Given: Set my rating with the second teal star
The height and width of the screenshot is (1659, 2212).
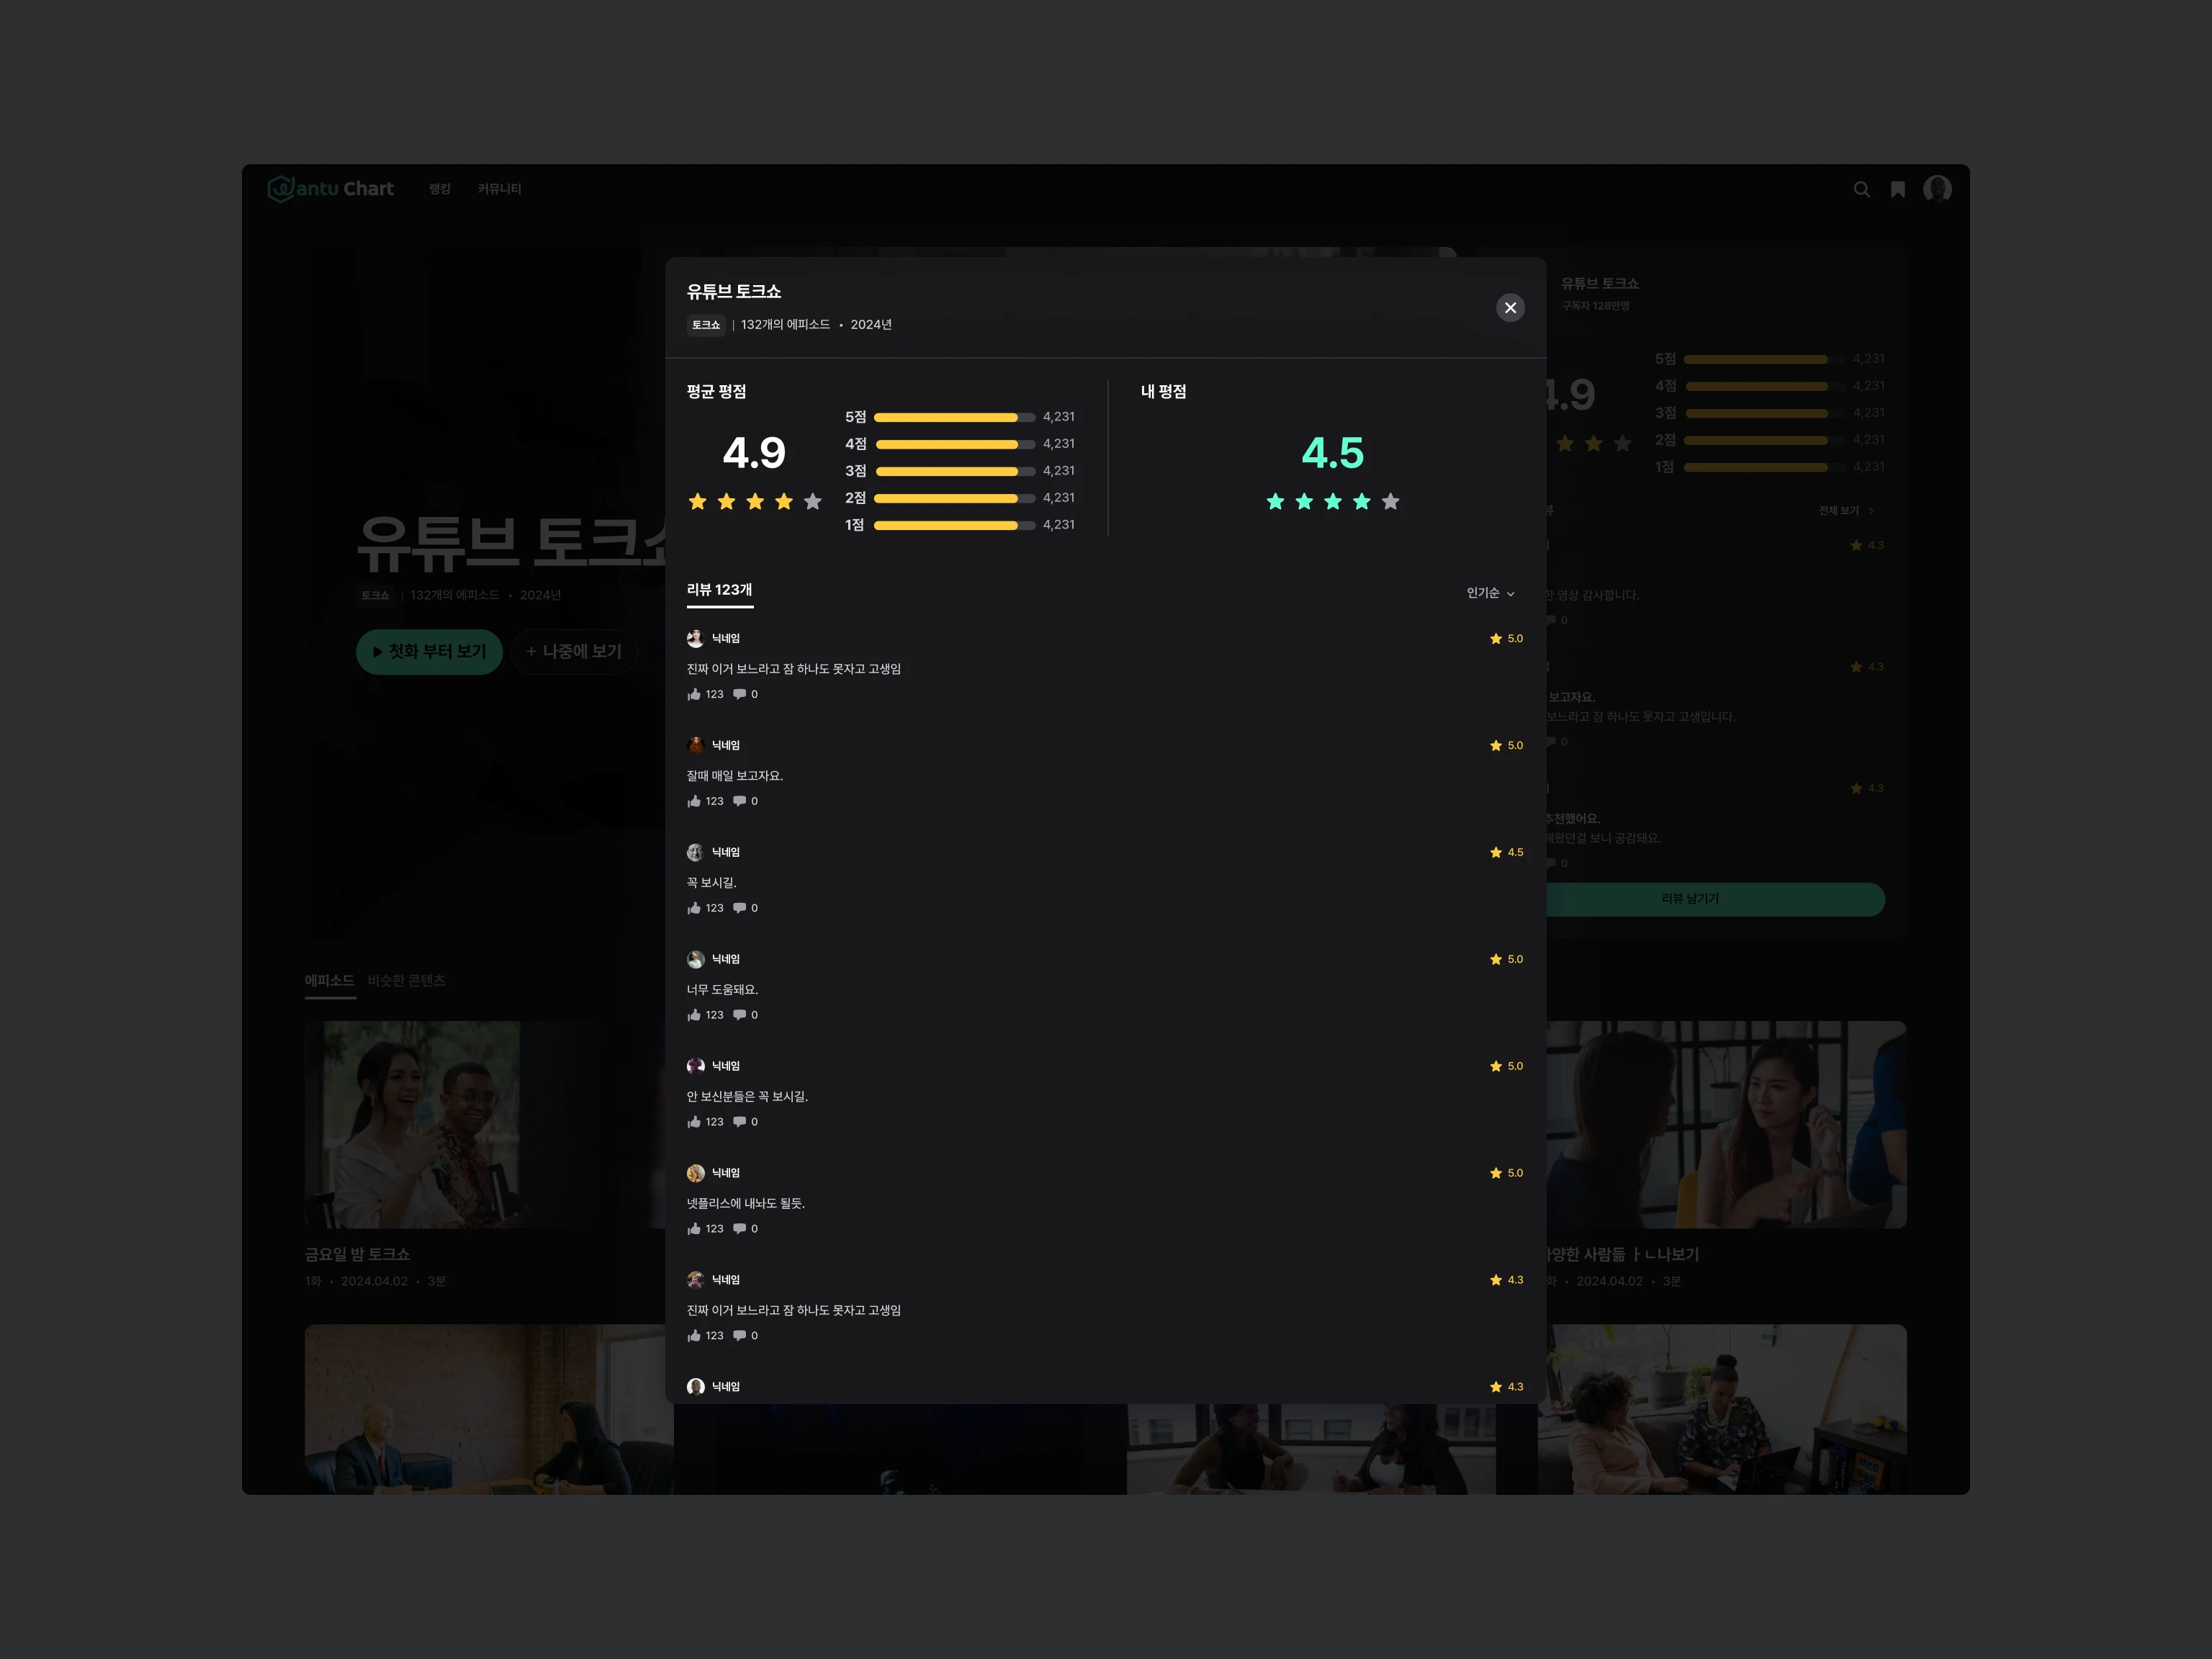Looking at the screenshot, I should pyautogui.click(x=1304, y=501).
